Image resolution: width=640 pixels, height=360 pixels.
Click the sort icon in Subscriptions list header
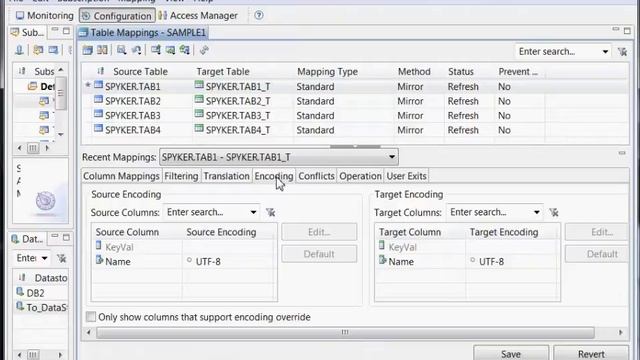[x=22, y=71]
